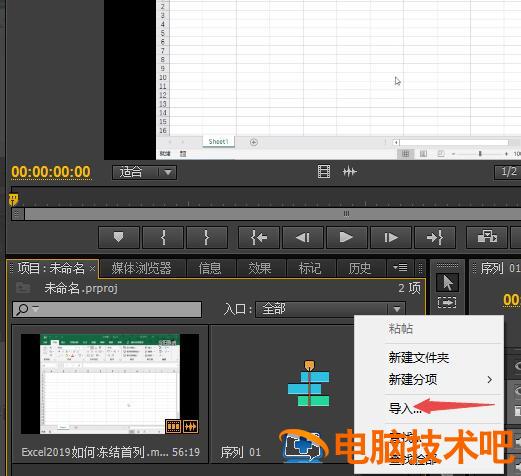Expand the 新建分项 submenu

(x=429, y=379)
